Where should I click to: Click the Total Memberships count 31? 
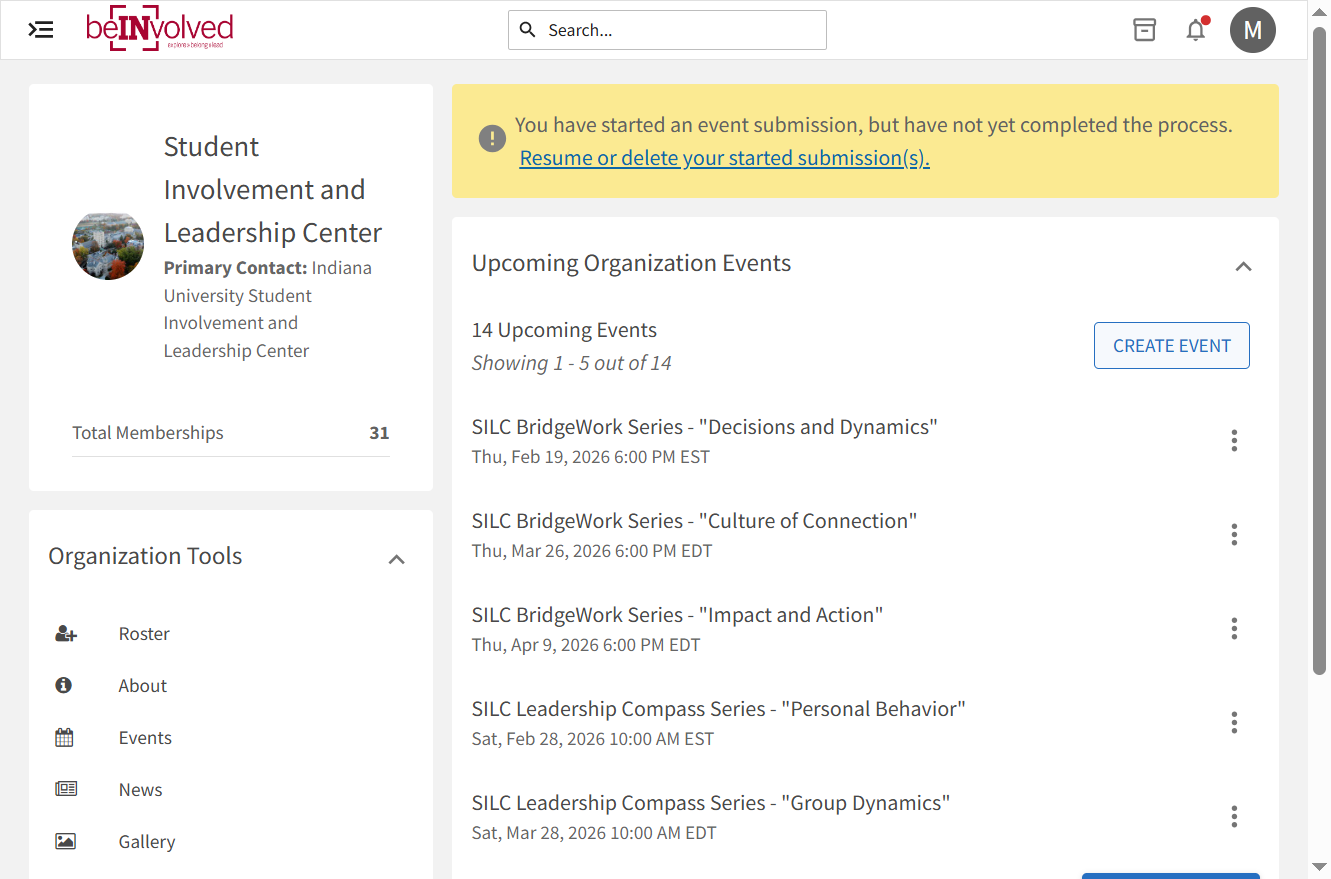[x=379, y=433]
